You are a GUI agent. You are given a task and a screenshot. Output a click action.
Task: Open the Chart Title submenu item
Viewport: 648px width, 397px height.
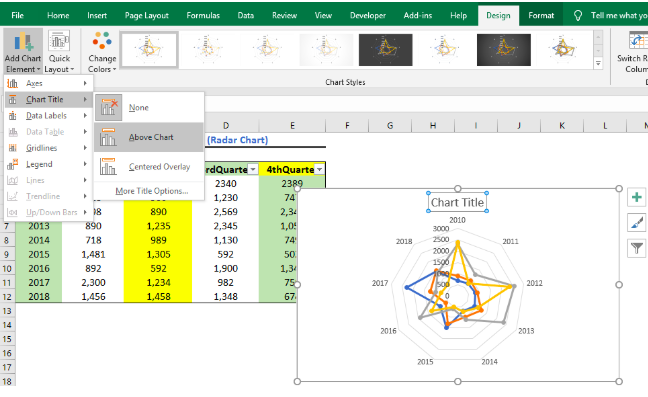48,100
